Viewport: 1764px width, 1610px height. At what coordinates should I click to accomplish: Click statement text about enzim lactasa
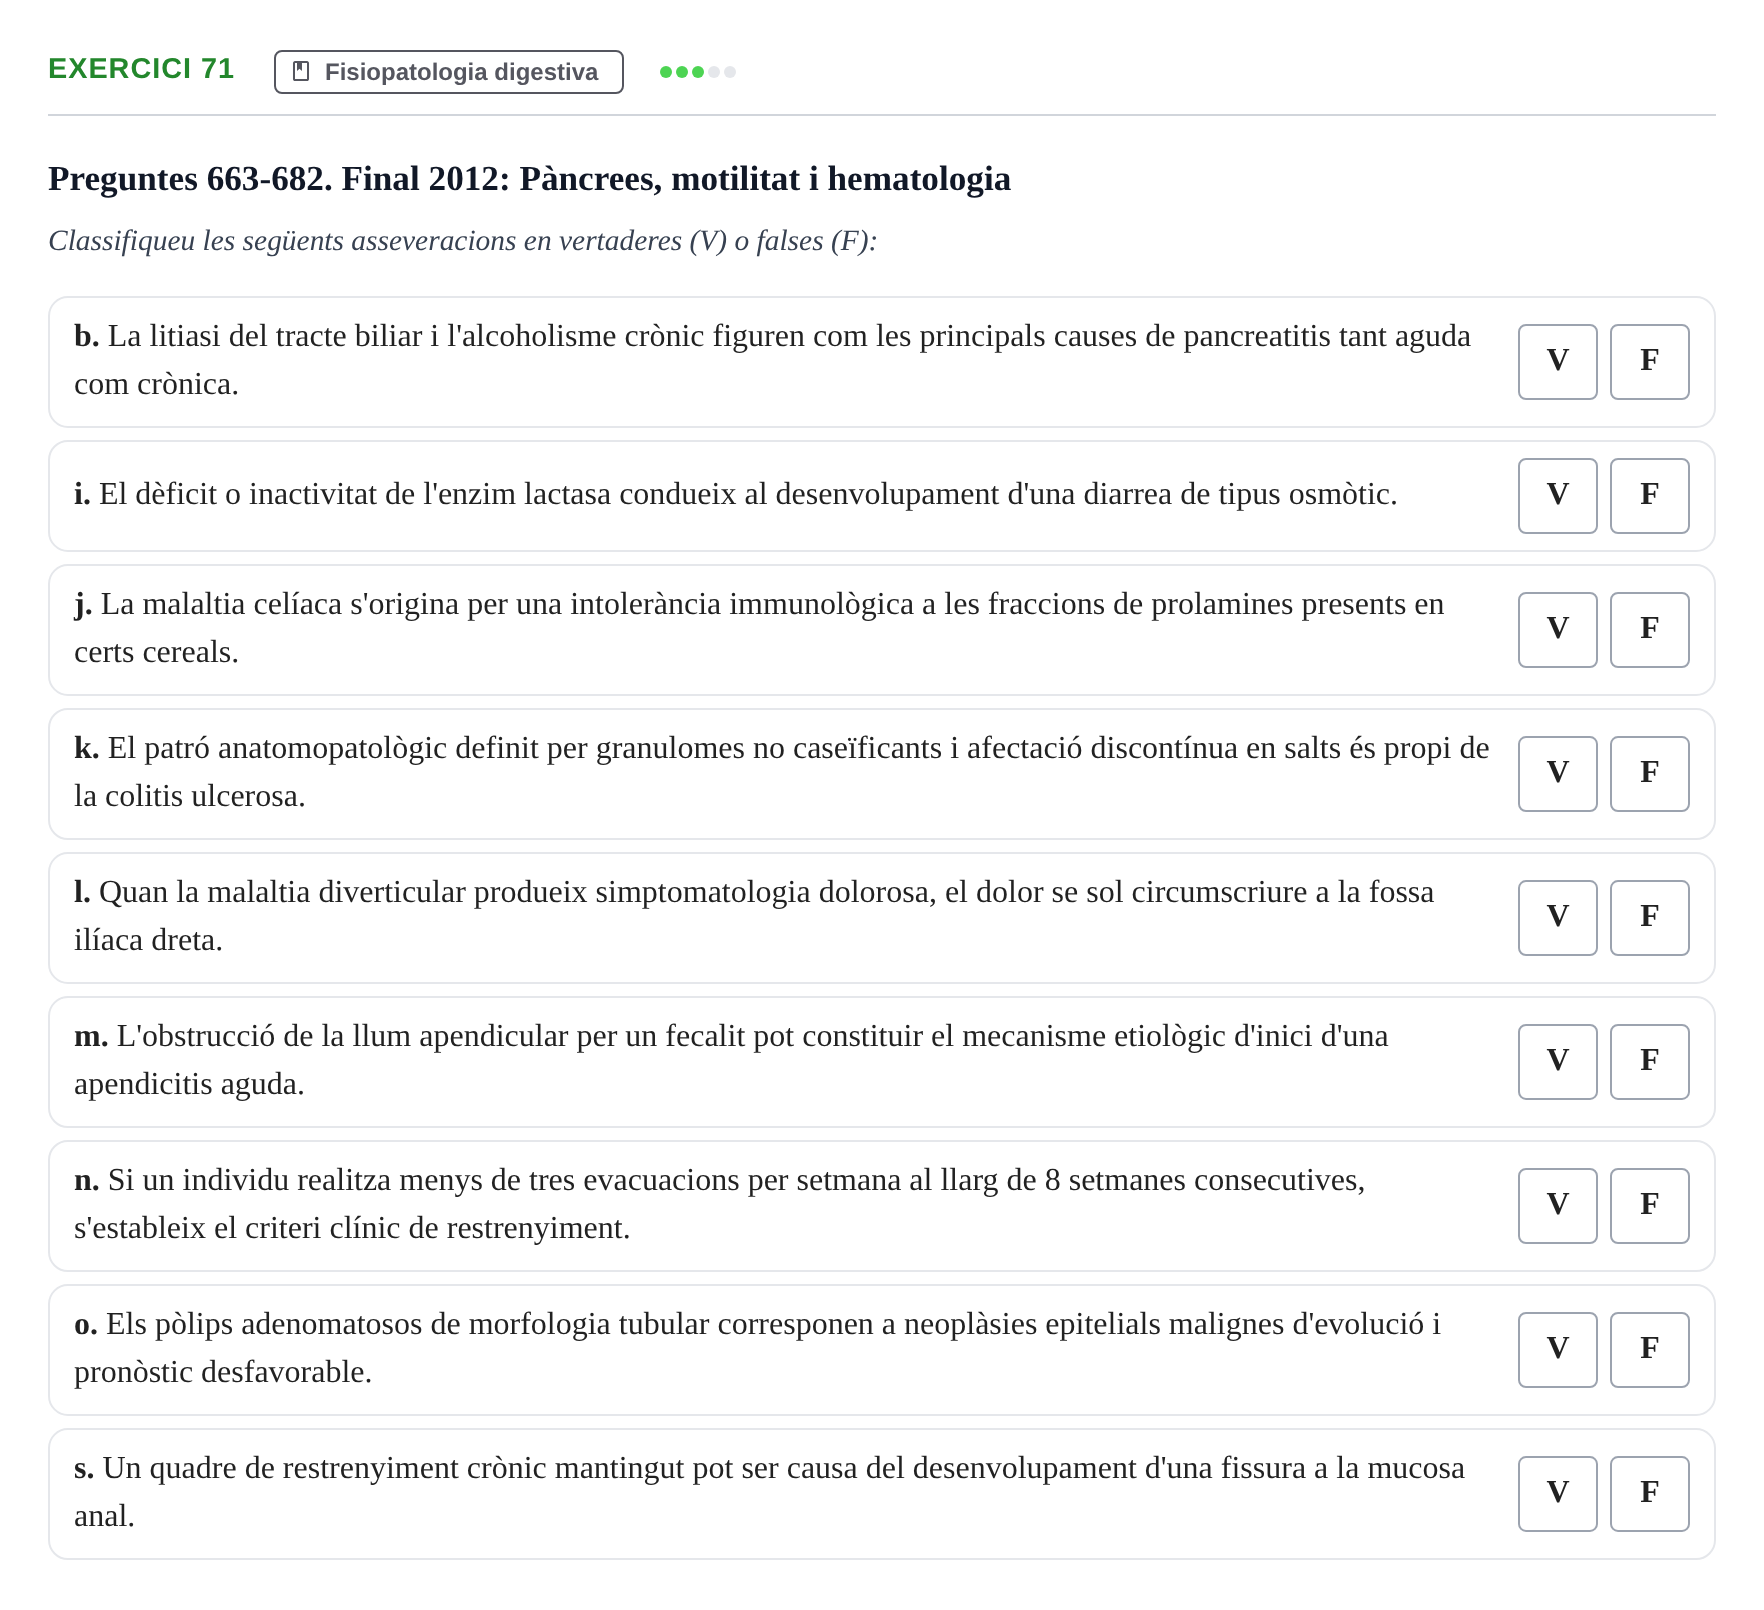tap(735, 494)
